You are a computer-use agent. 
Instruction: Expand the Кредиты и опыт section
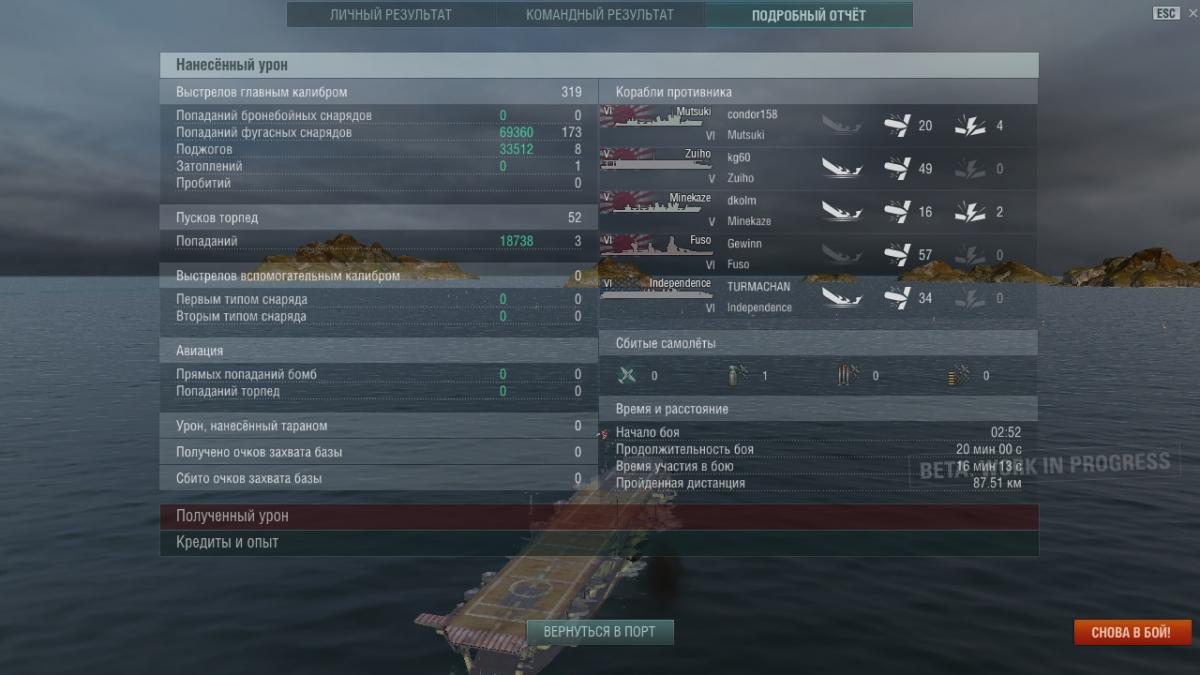[x=599, y=542]
